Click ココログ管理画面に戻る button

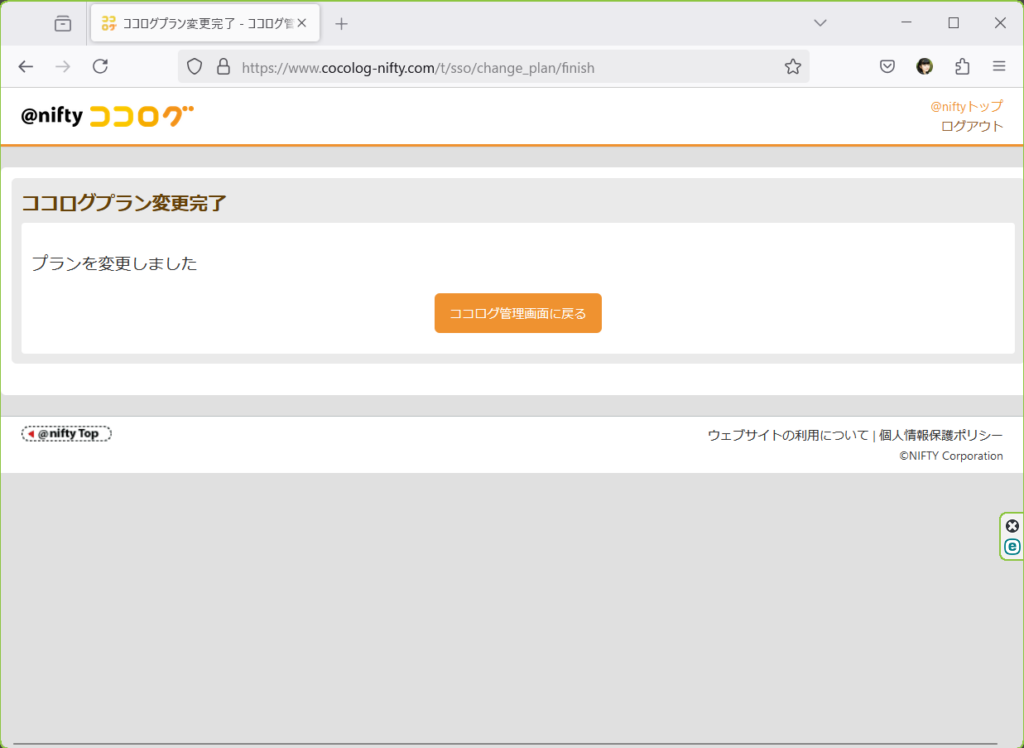click(x=518, y=313)
